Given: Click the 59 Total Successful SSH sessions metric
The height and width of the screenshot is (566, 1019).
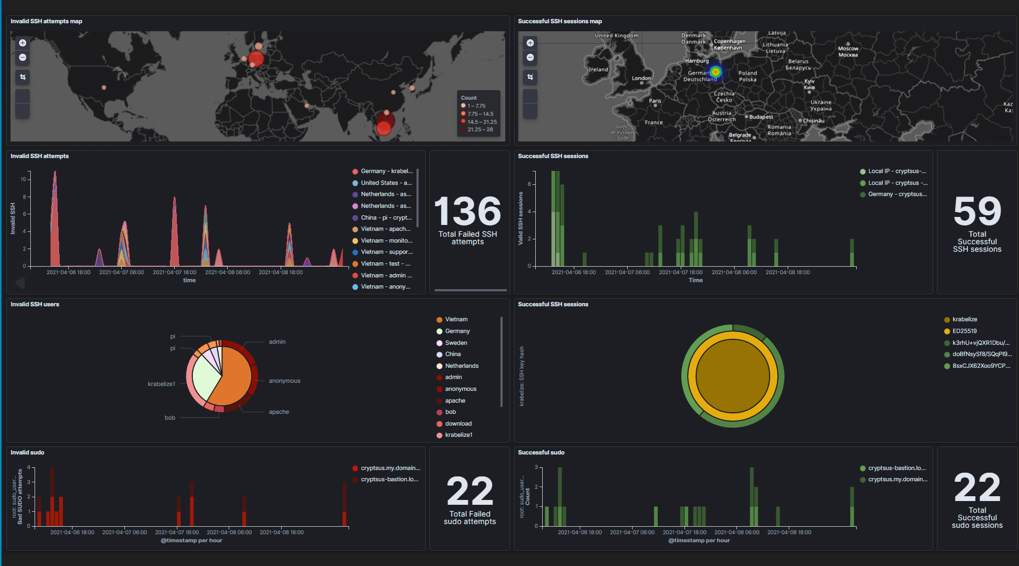Looking at the screenshot, I should [976, 221].
